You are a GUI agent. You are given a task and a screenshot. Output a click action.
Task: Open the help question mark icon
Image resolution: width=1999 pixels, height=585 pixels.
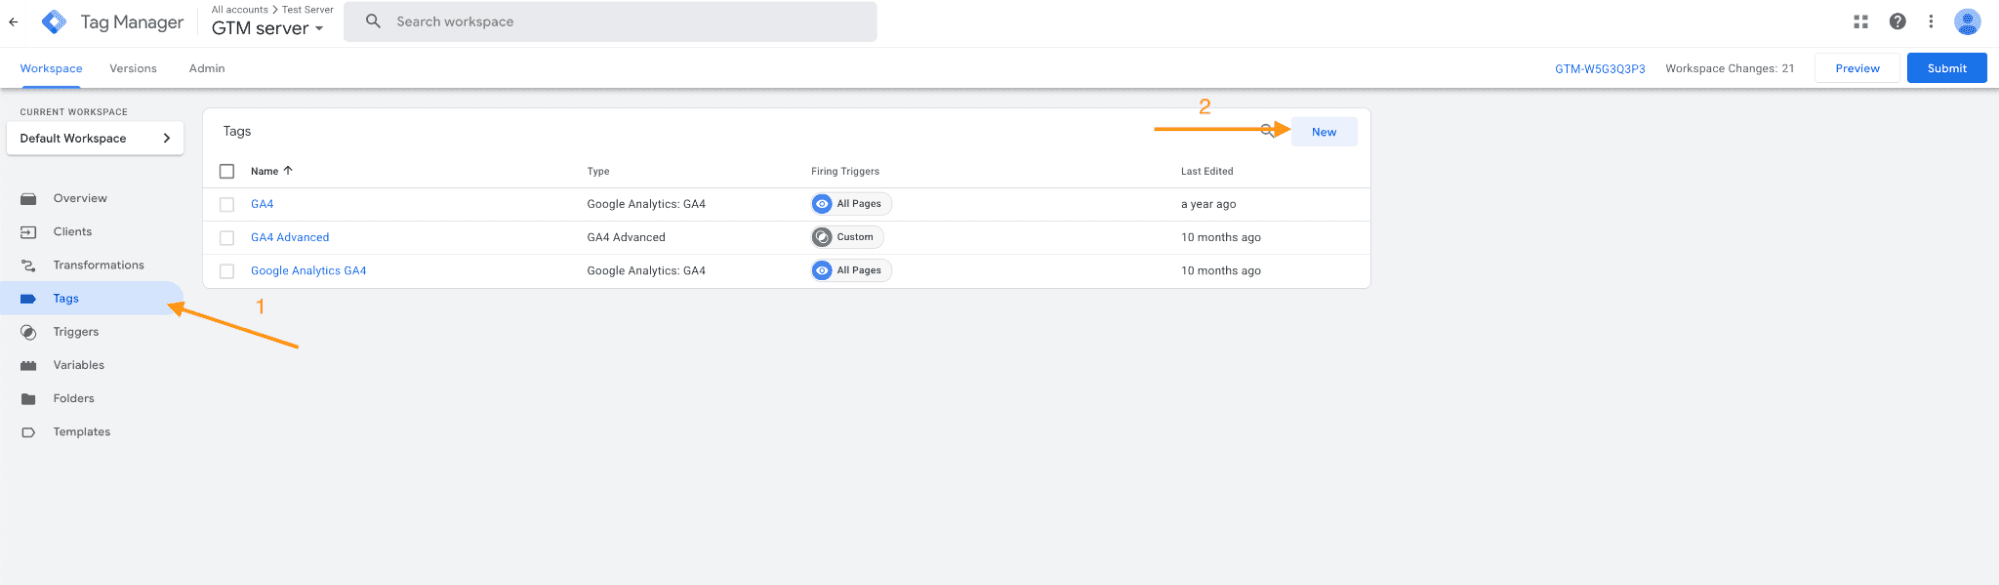click(1897, 22)
